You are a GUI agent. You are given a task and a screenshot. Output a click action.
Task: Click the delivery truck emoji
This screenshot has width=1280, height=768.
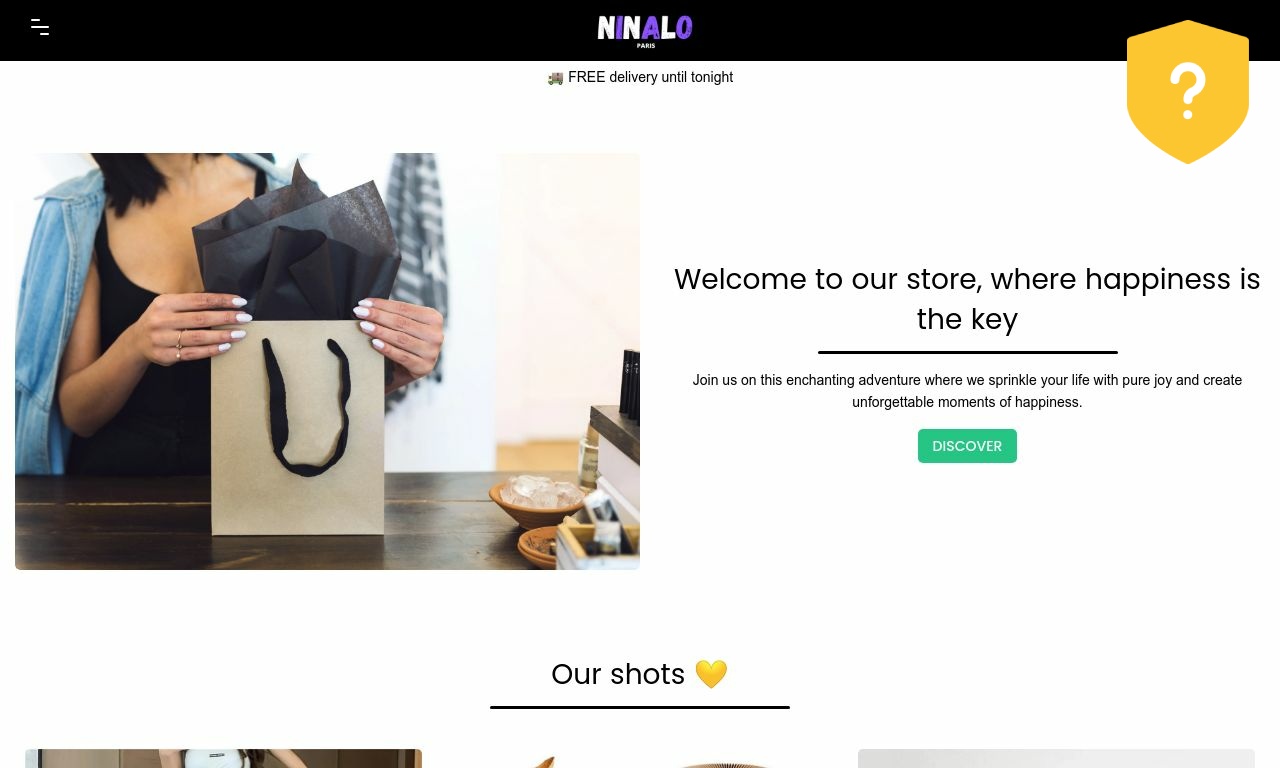(555, 78)
